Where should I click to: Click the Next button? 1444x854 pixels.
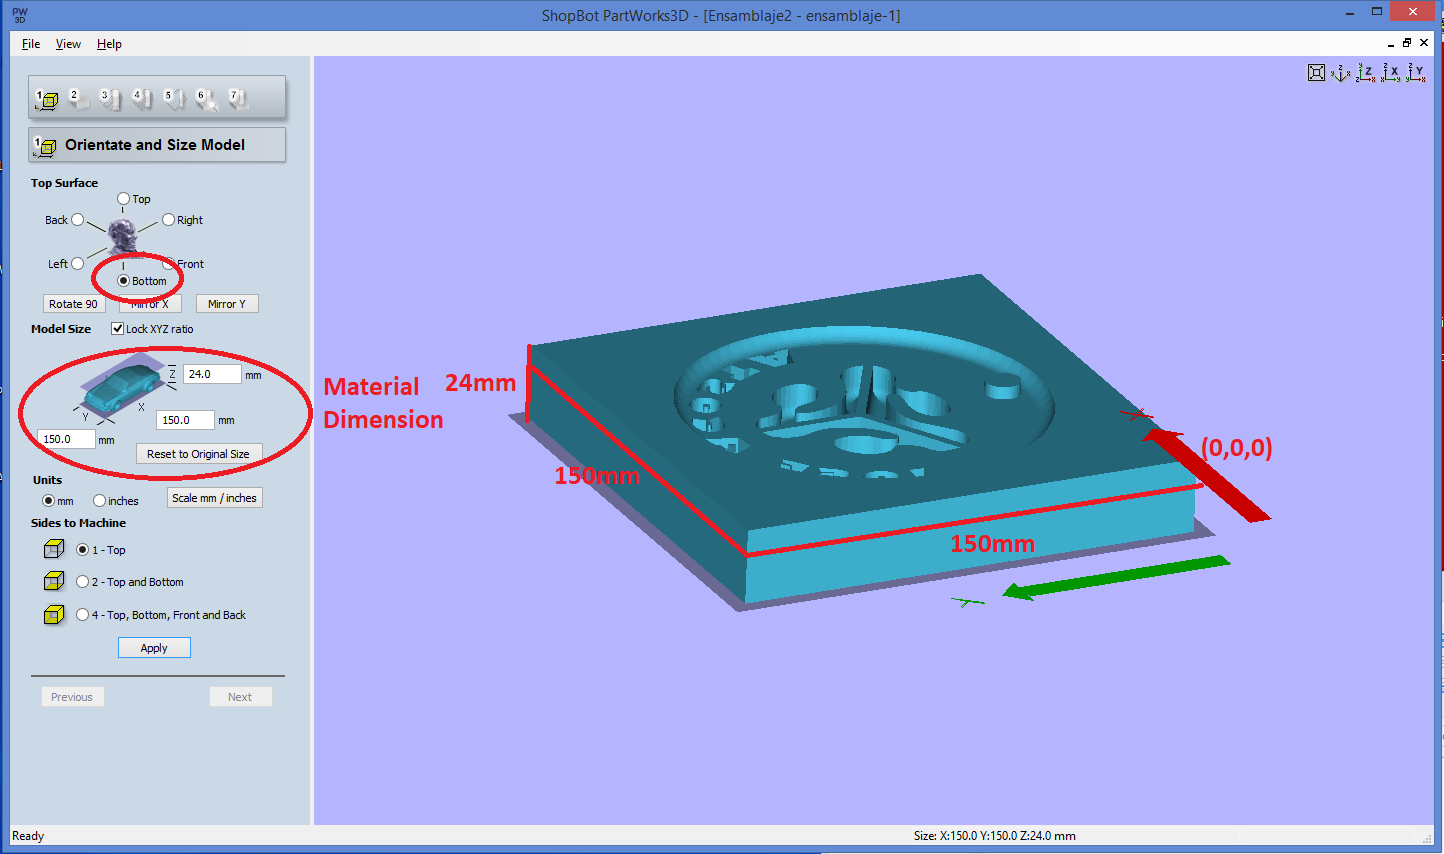[240, 697]
